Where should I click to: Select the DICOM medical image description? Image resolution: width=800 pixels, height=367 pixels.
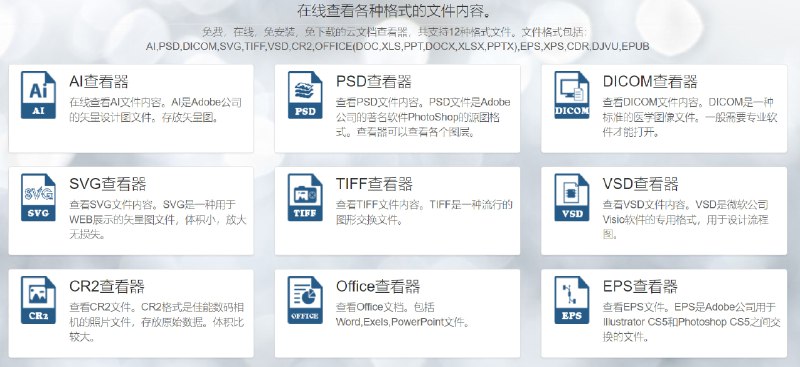coord(690,117)
